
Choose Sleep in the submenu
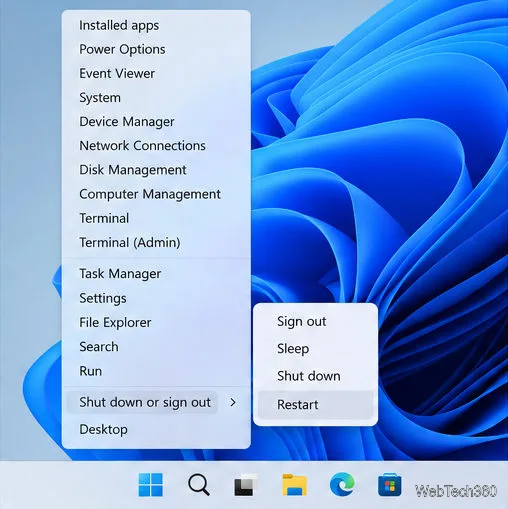[x=315, y=349]
